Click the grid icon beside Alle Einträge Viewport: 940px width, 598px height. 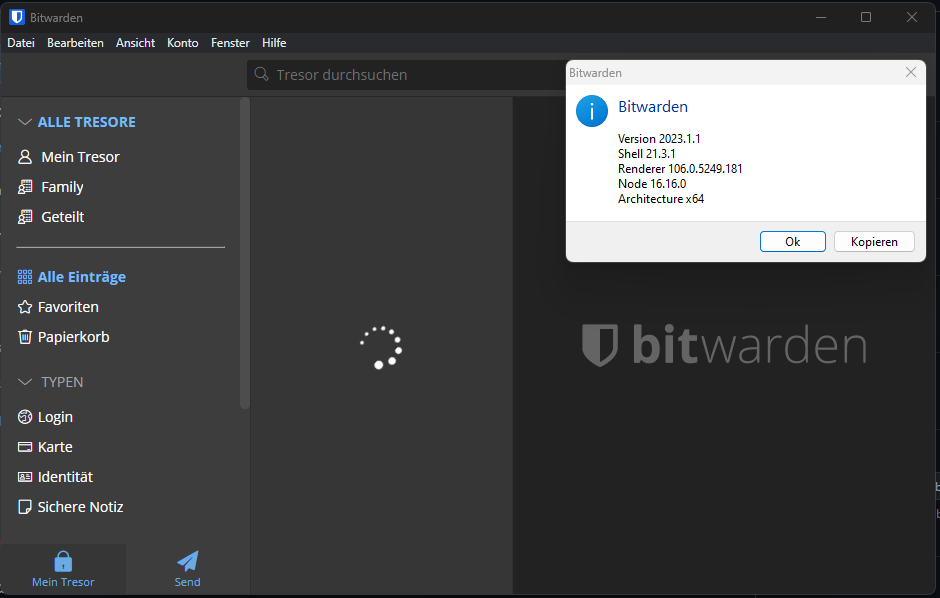(x=25, y=277)
